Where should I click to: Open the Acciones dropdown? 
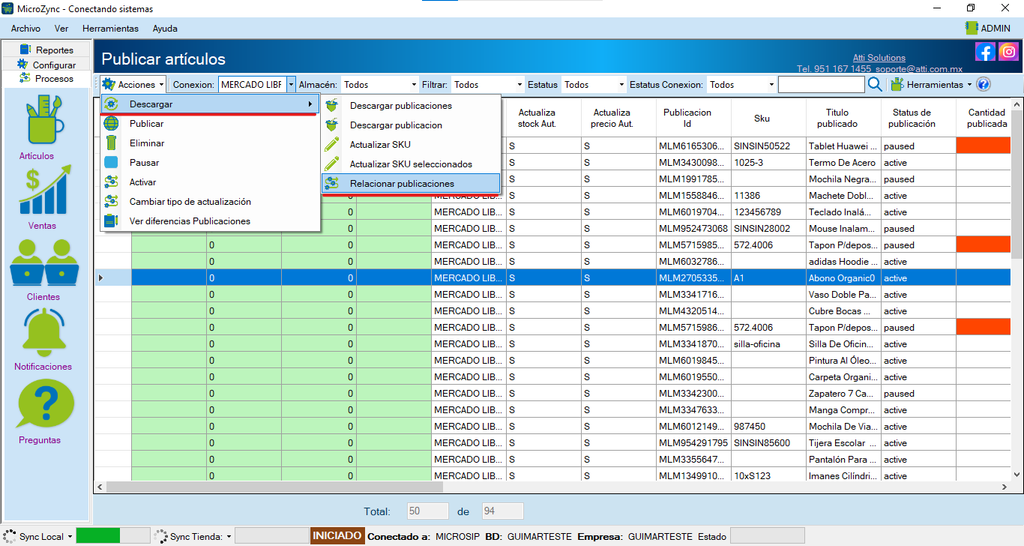tap(133, 84)
